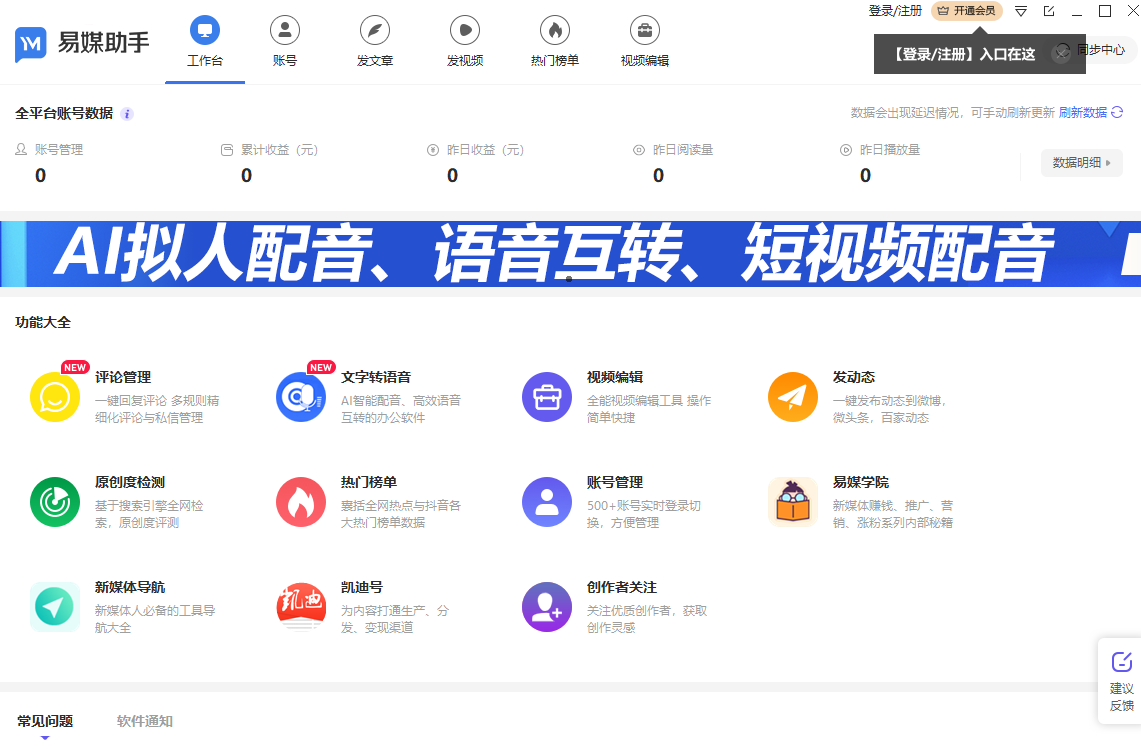Screen dimensions: 1141x749
Task: Open 易媒学院 media academy
Action: tap(793, 501)
